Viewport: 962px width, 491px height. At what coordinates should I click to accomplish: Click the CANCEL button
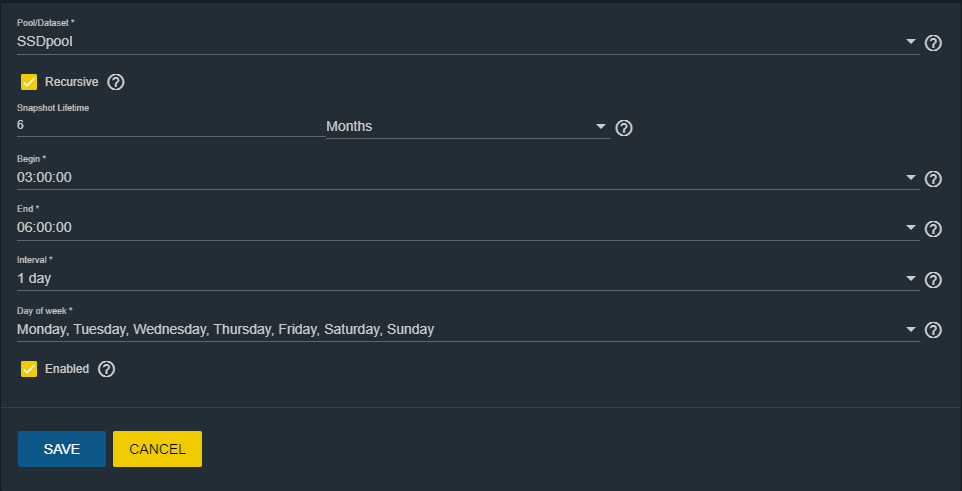pos(157,449)
